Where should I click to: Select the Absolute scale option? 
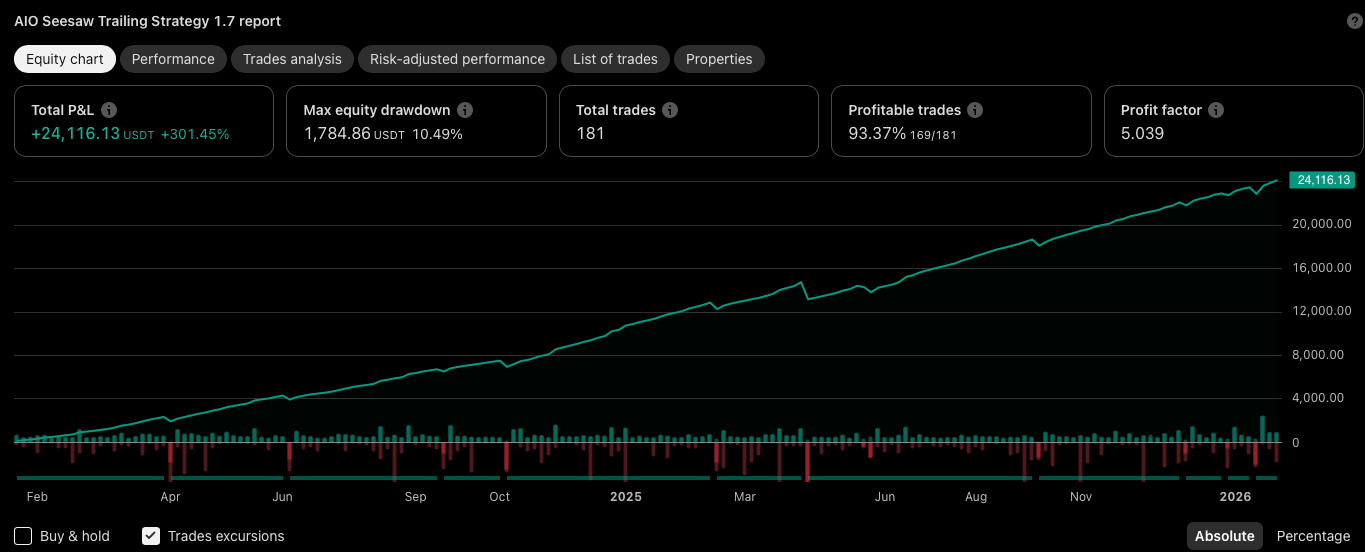(1224, 536)
